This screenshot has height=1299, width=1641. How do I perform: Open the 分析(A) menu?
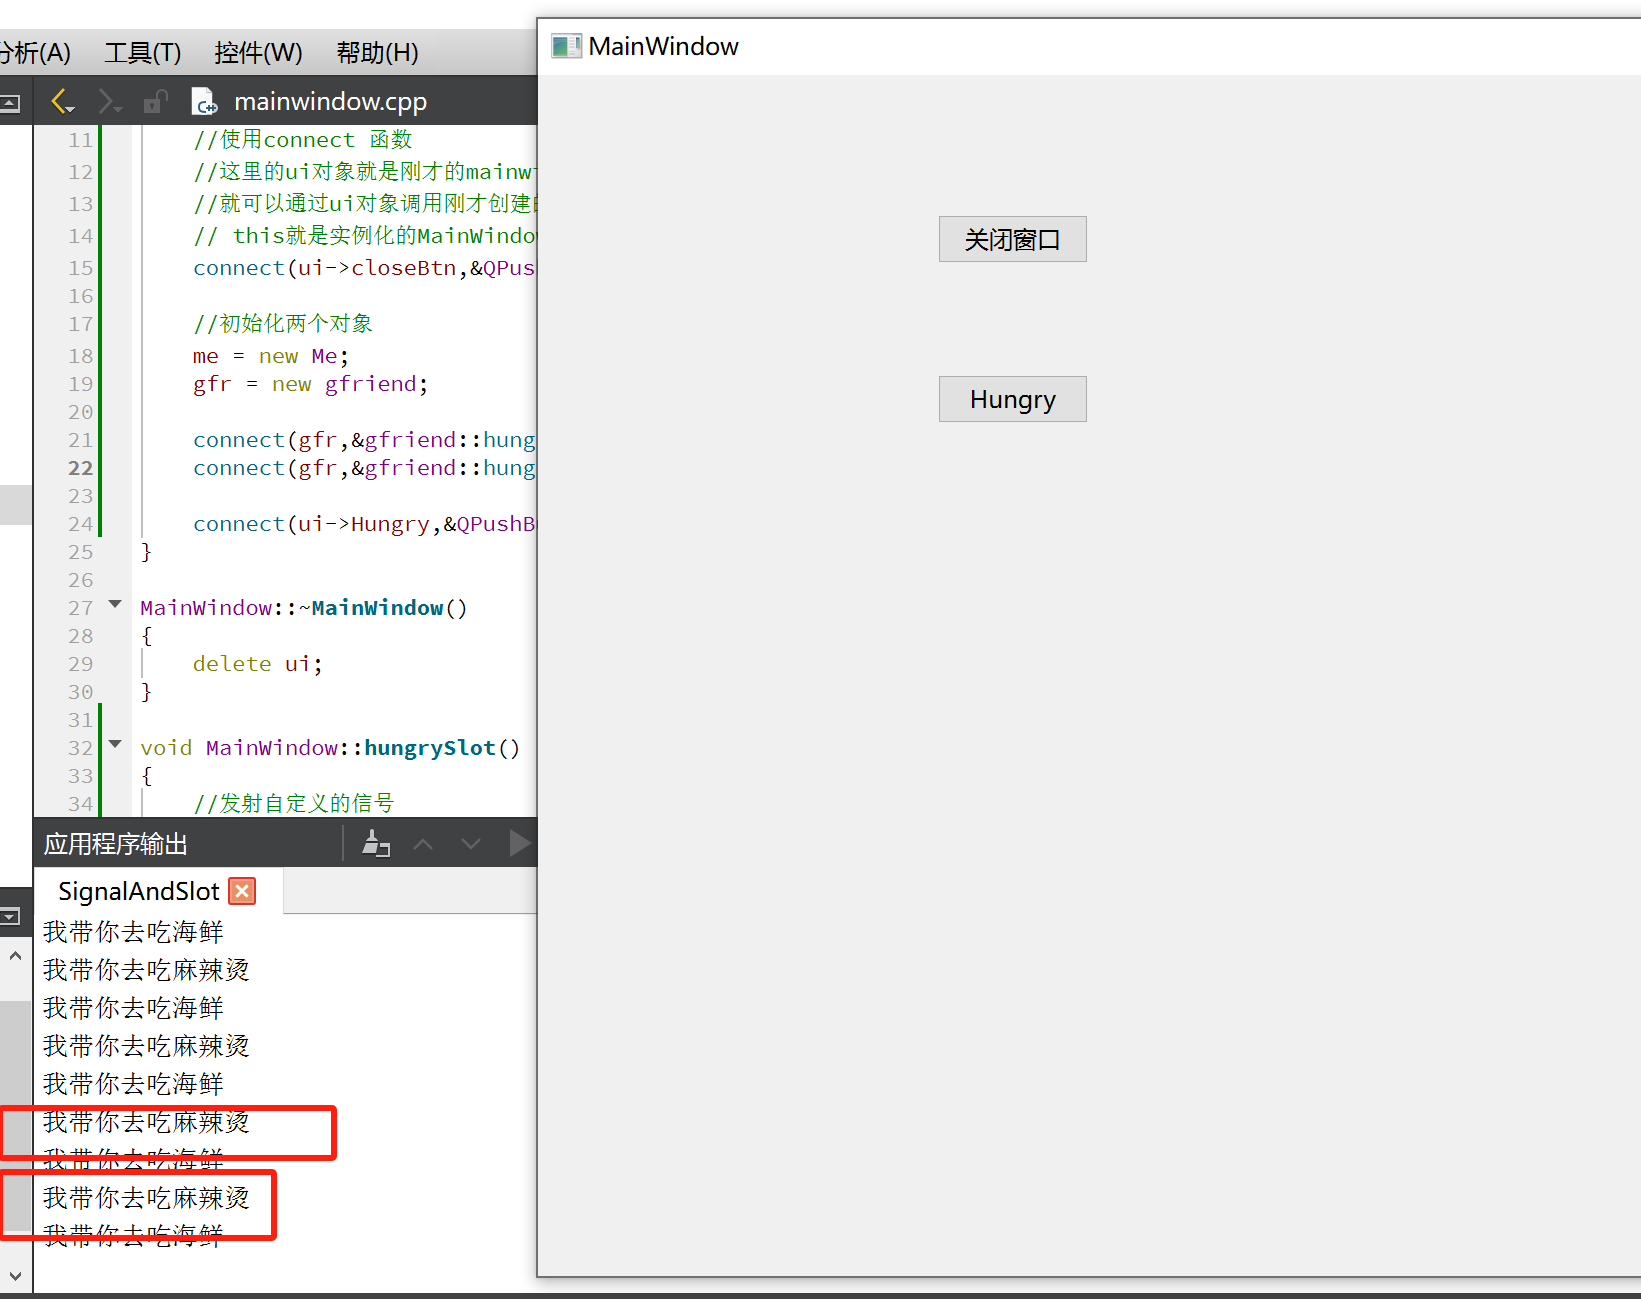coord(34,52)
